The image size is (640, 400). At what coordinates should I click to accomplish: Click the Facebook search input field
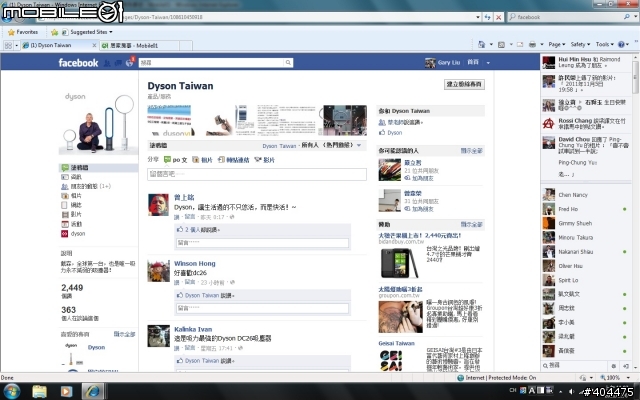point(211,62)
